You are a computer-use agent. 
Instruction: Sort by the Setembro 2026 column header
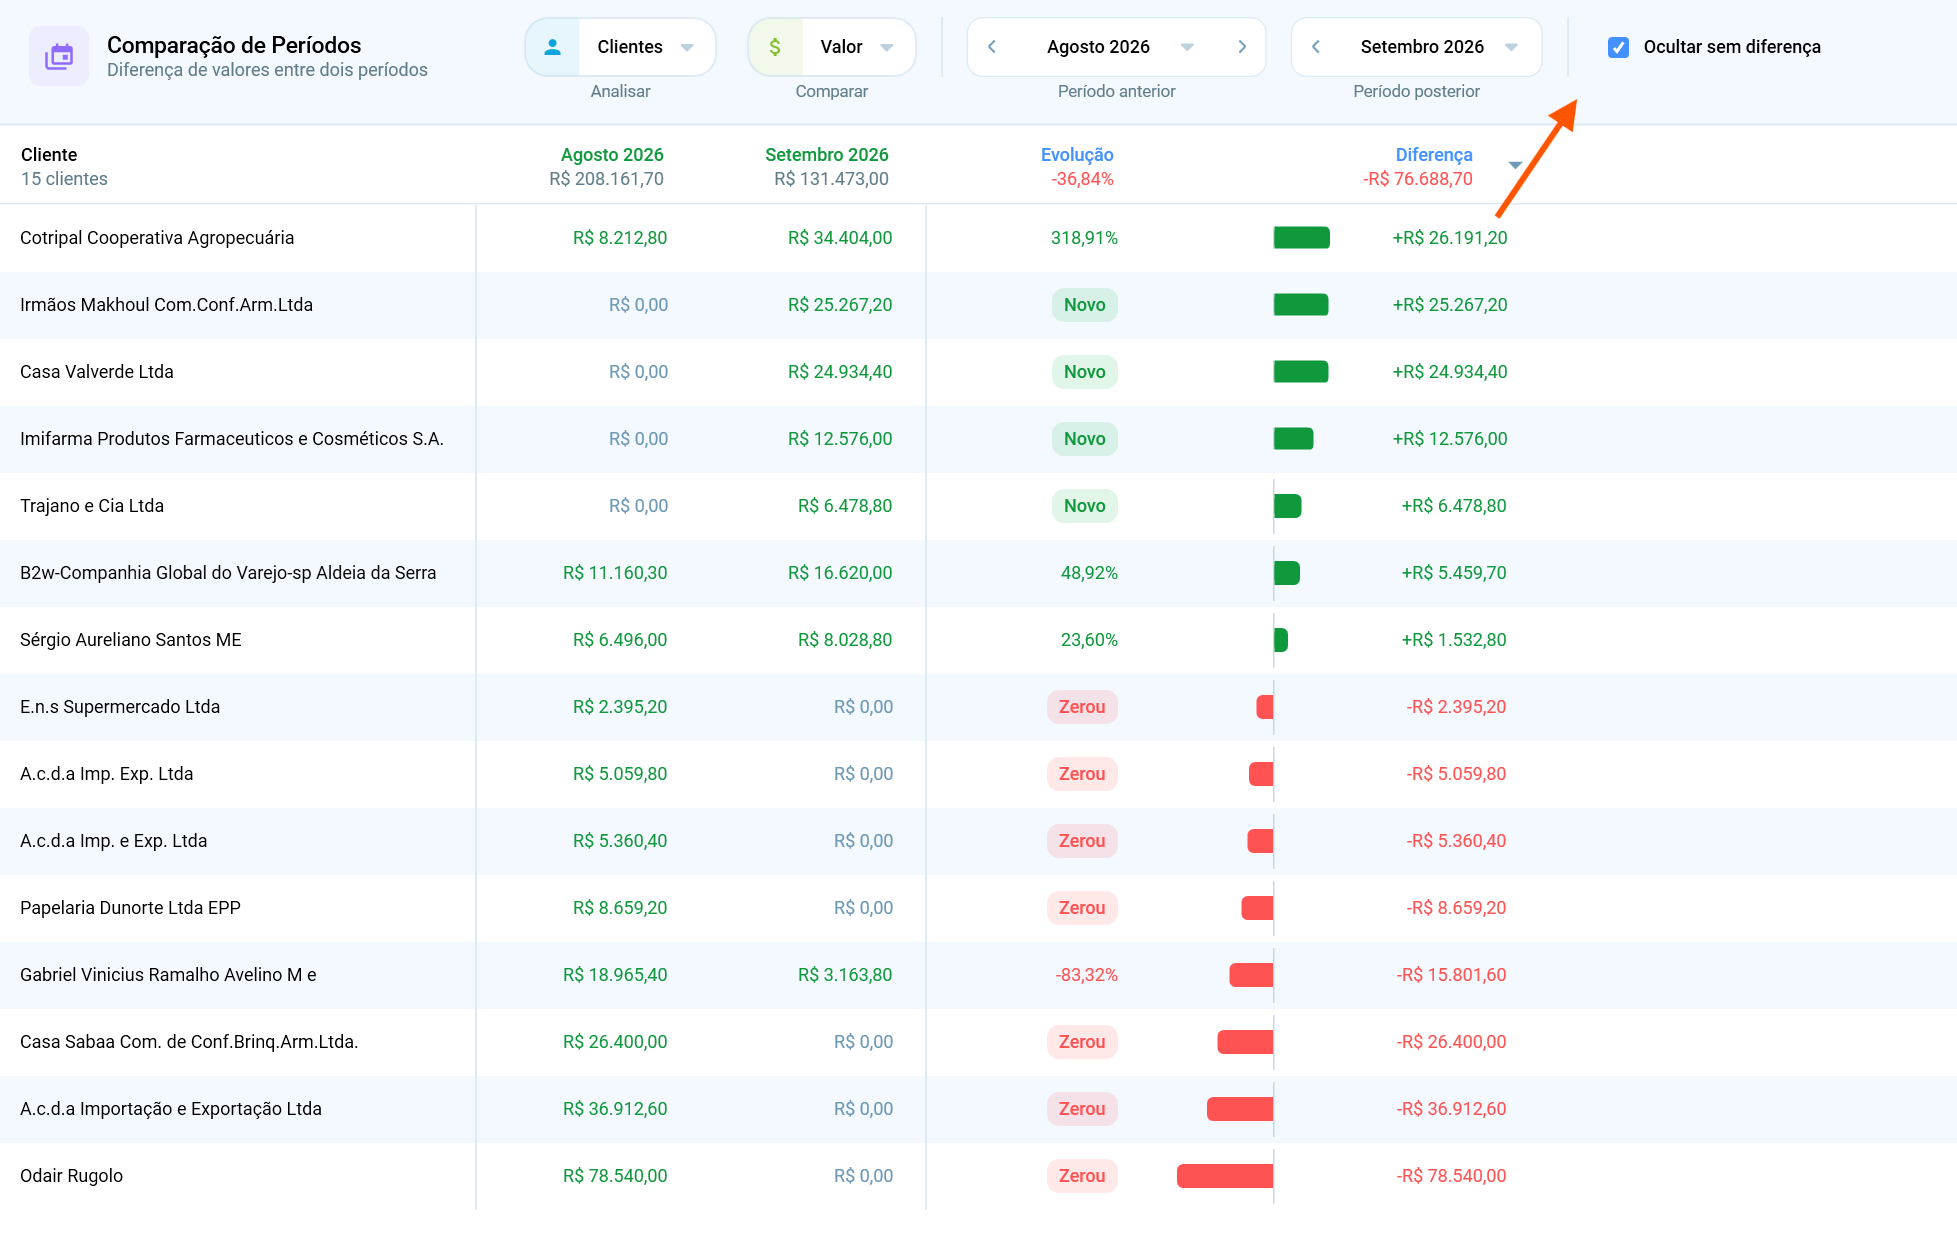(x=827, y=155)
